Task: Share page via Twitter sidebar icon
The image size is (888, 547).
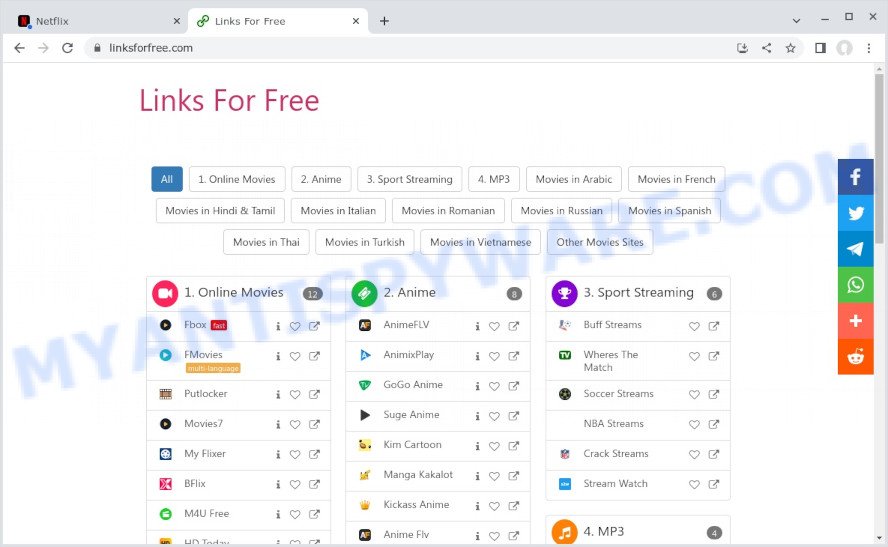Action: coord(855,213)
